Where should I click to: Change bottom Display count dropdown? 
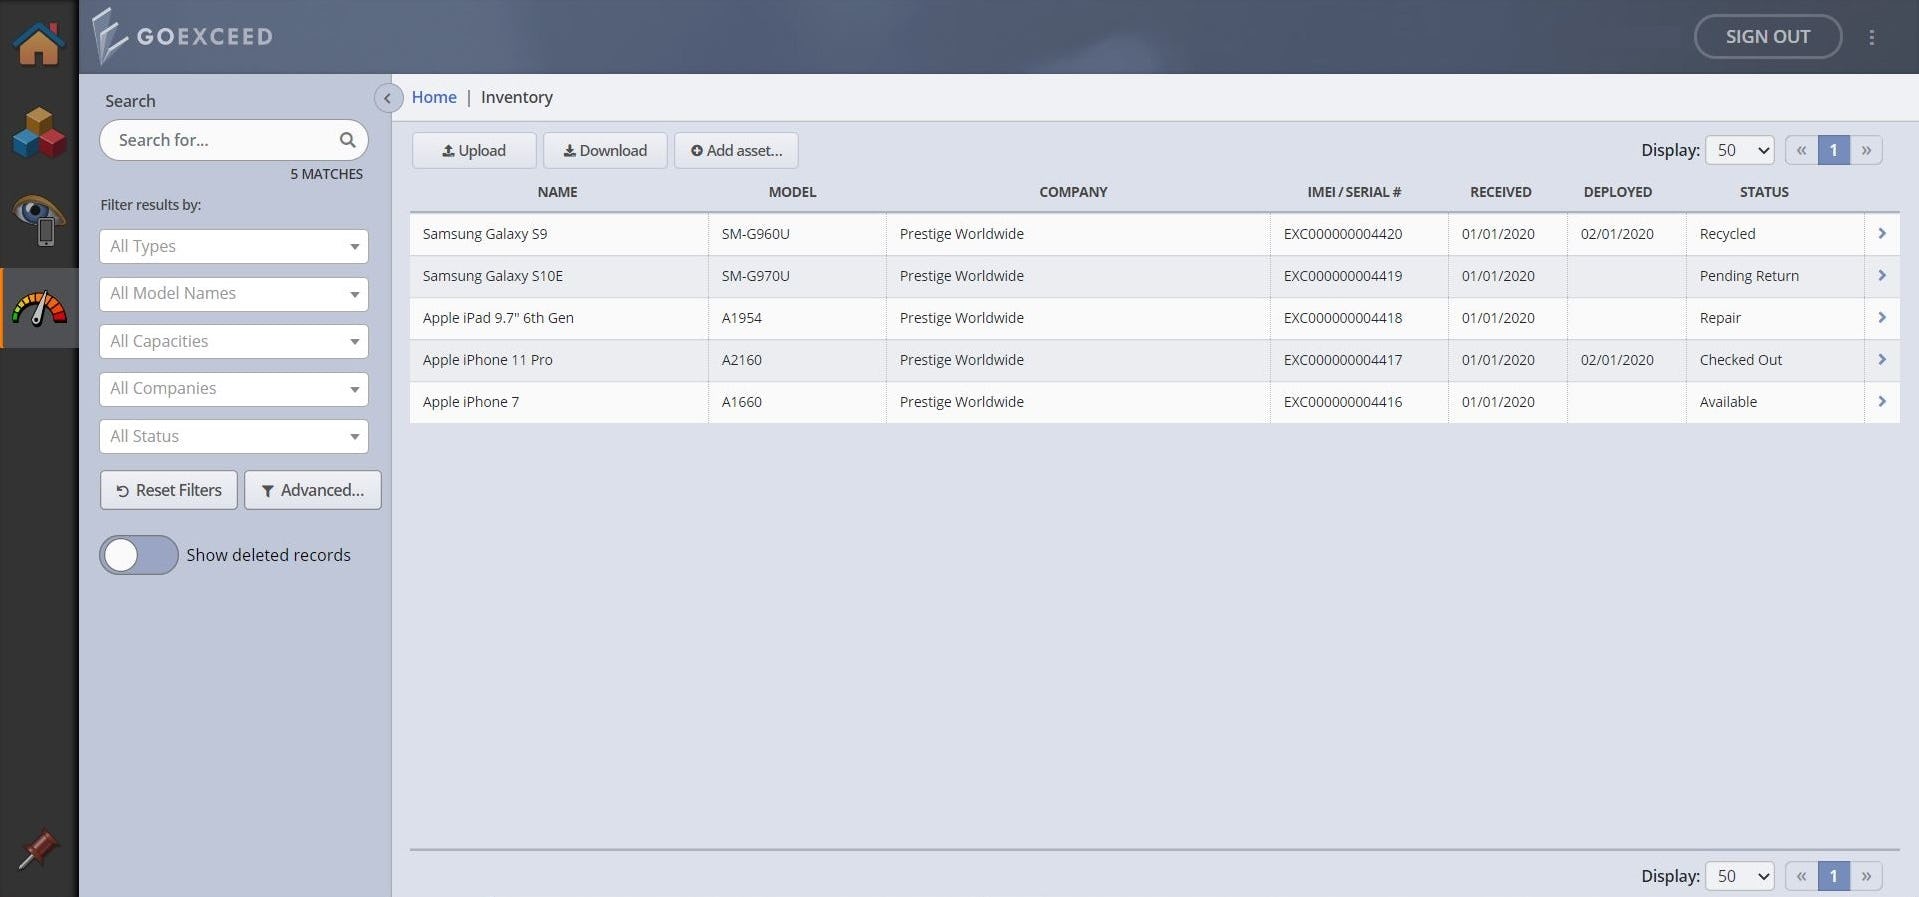[1740, 876]
